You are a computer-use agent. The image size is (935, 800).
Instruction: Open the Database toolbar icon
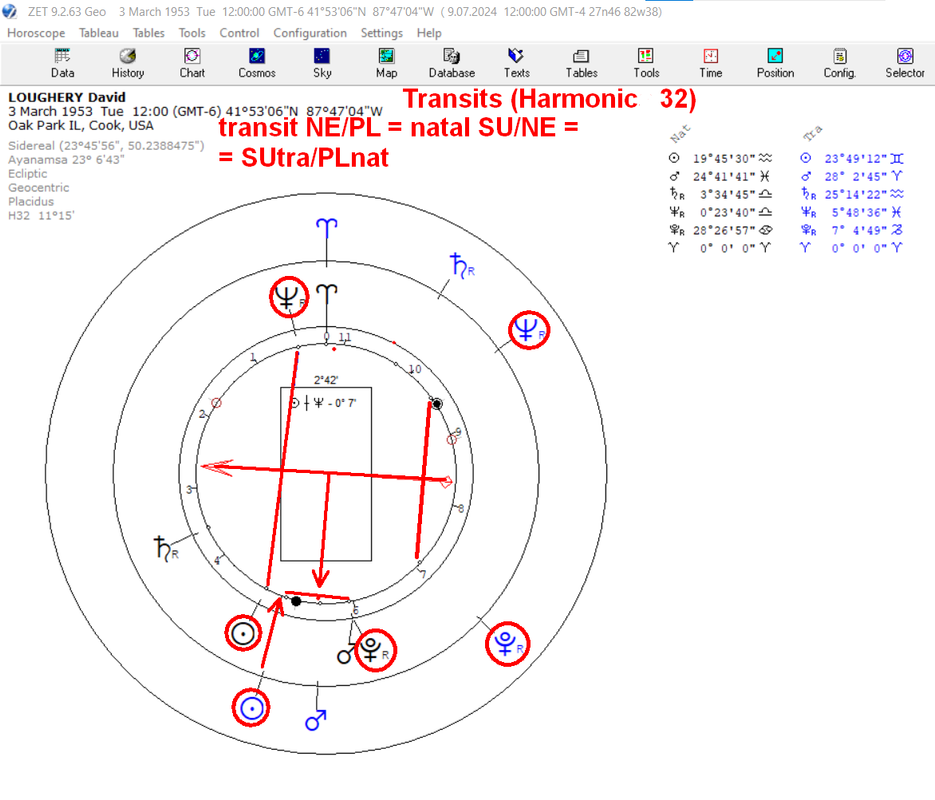pos(451,63)
